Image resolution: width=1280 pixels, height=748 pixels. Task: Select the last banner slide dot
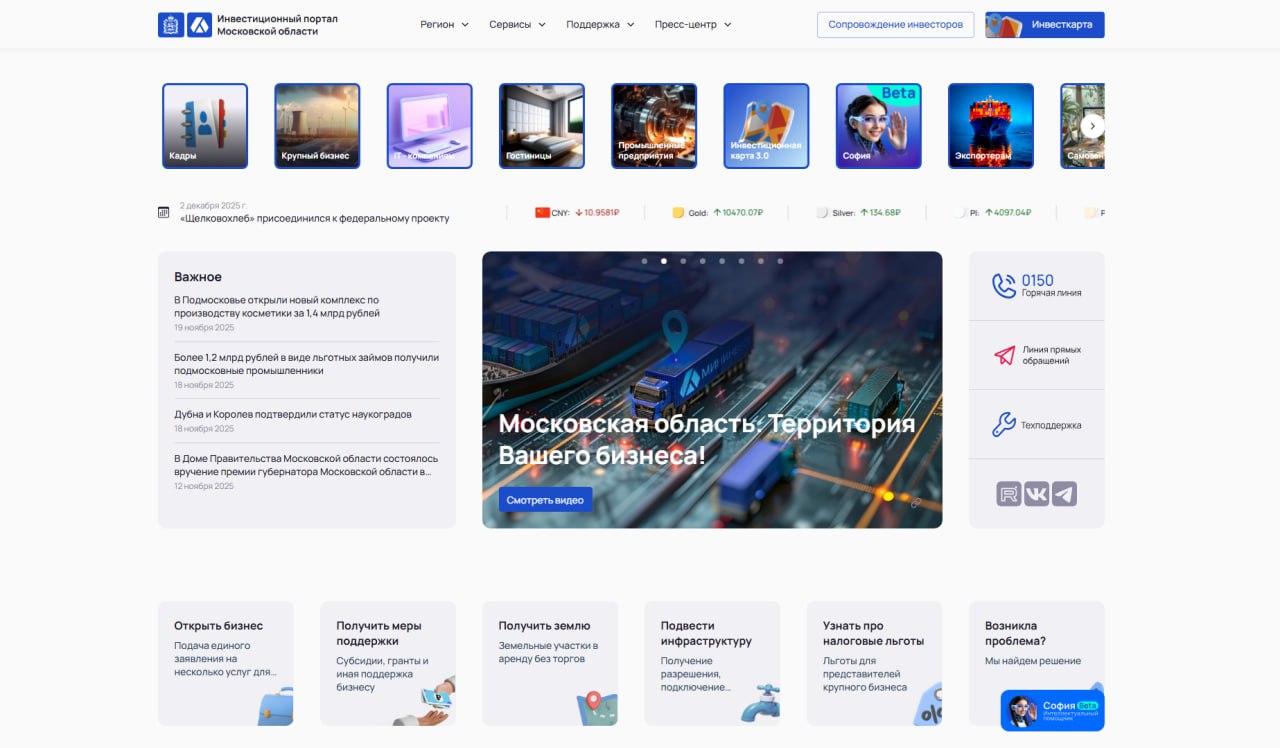click(780, 261)
